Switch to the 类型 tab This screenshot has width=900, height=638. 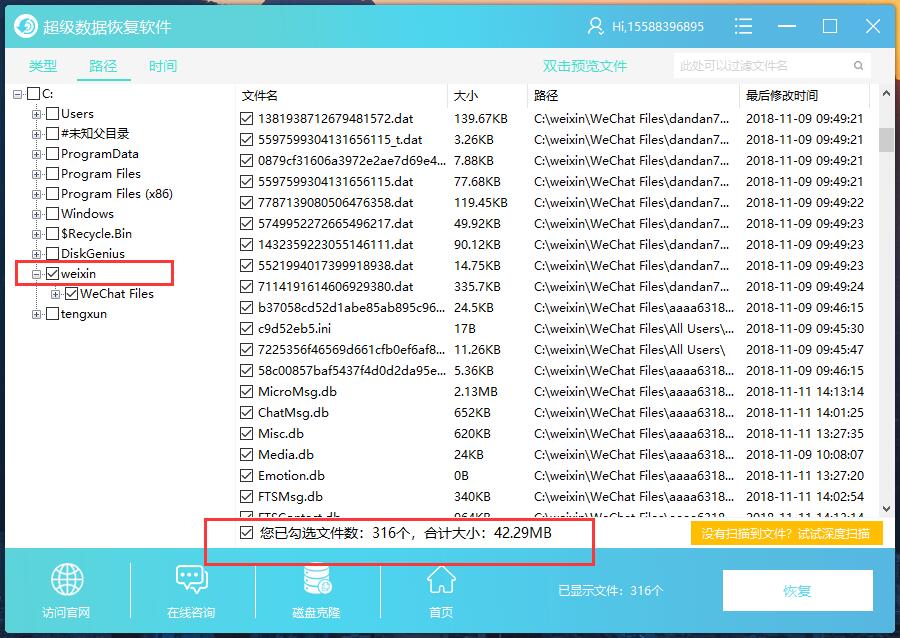[x=43, y=66]
